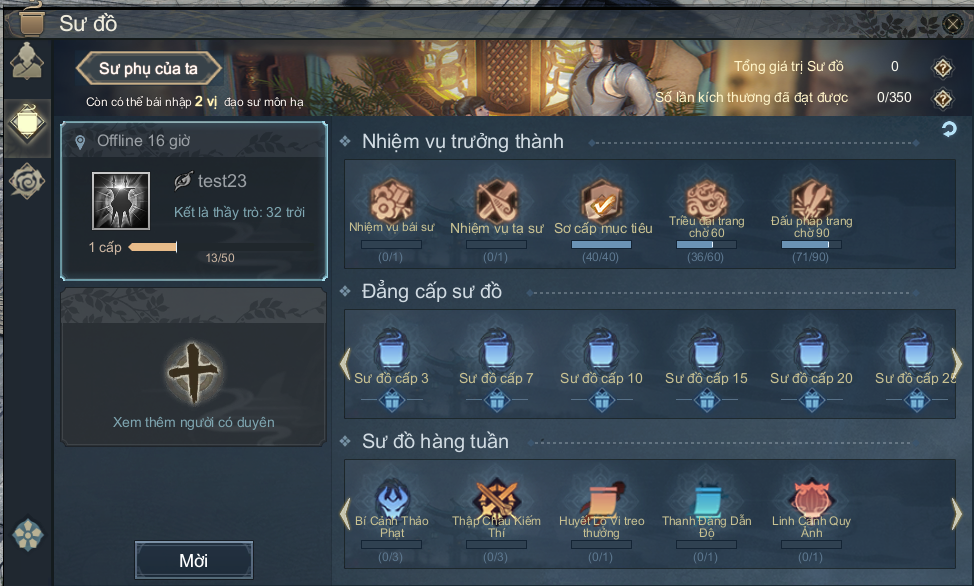Open the flower icon at sidebar bottom
This screenshot has width=974, height=586.
click(28, 535)
